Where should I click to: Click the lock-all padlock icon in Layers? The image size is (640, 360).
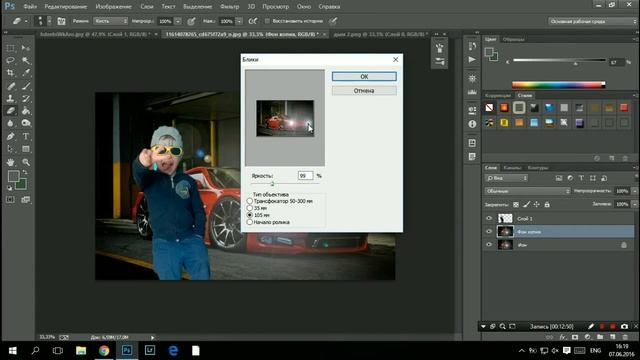tap(547, 204)
